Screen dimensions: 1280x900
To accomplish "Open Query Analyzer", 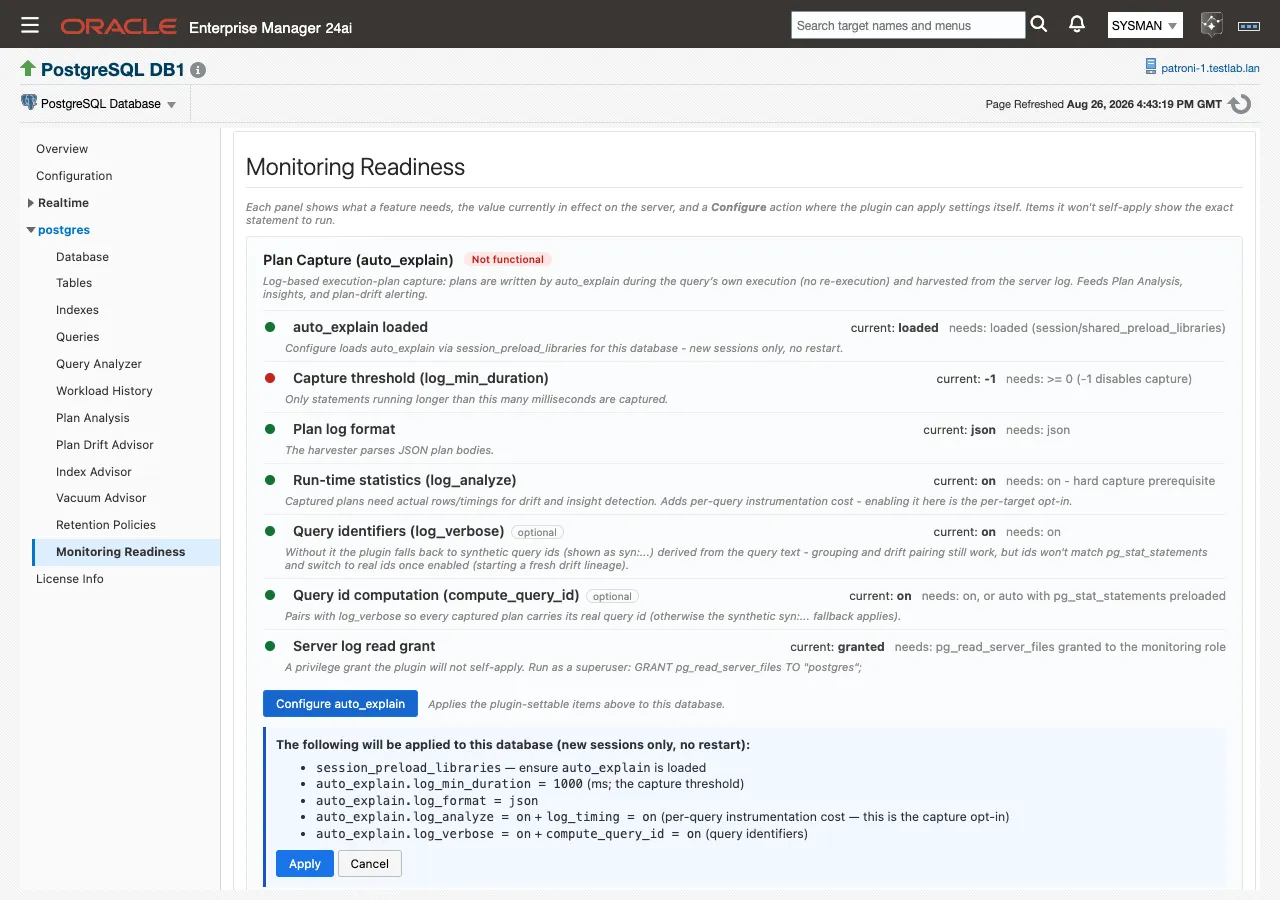I will pyautogui.click(x=99, y=364).
